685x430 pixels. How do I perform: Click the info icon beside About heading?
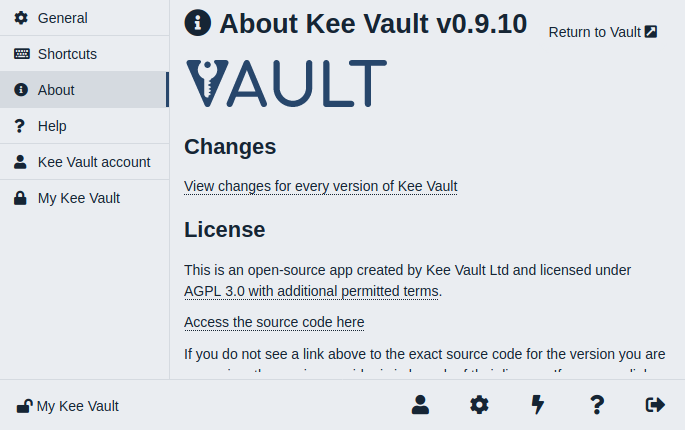197,23
